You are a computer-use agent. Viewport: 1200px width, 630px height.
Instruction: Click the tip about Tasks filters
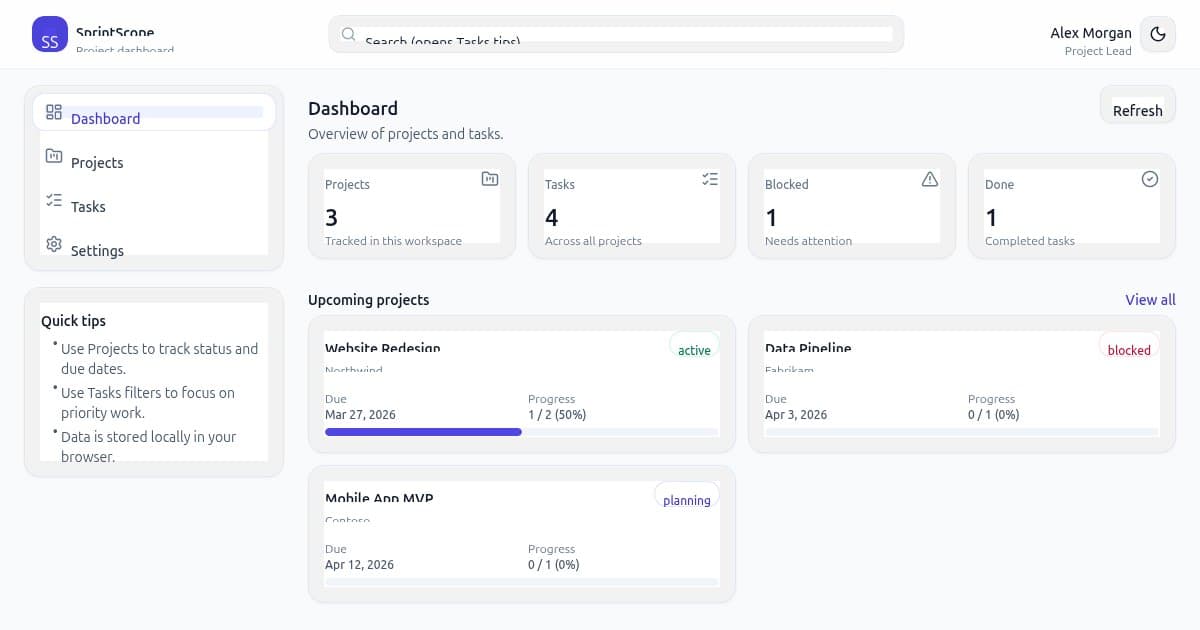pyautogui.click(x=148, y=403)
